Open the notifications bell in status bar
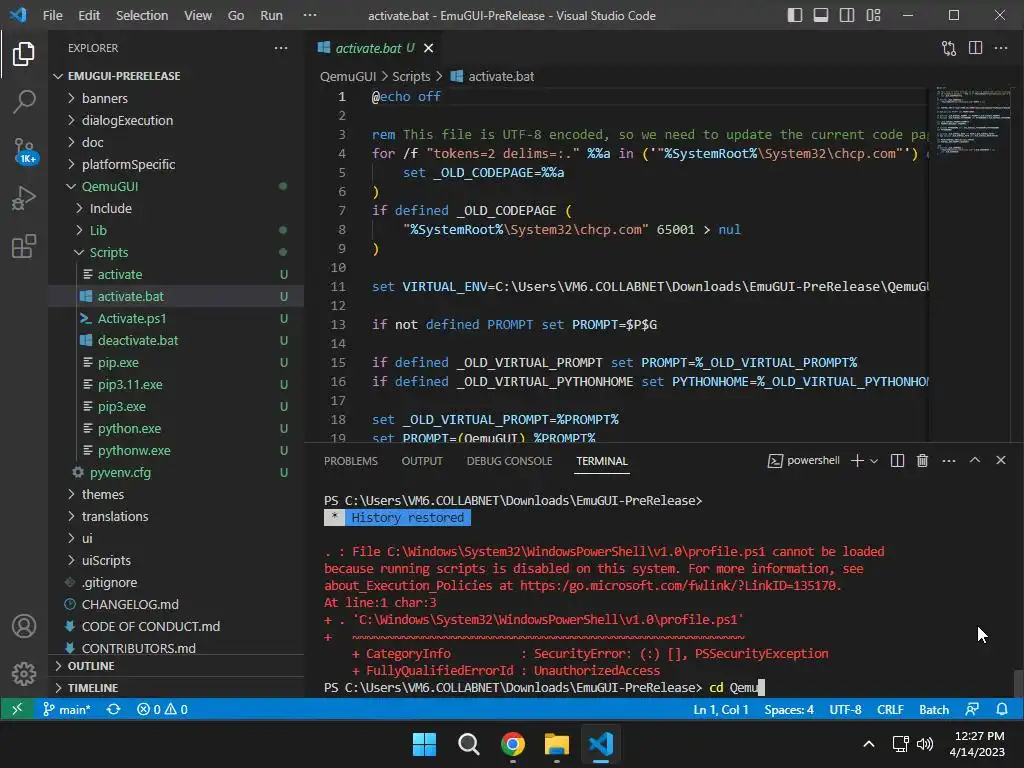Viewport: 1024px width, 768px height. [x=1002, y=709]
